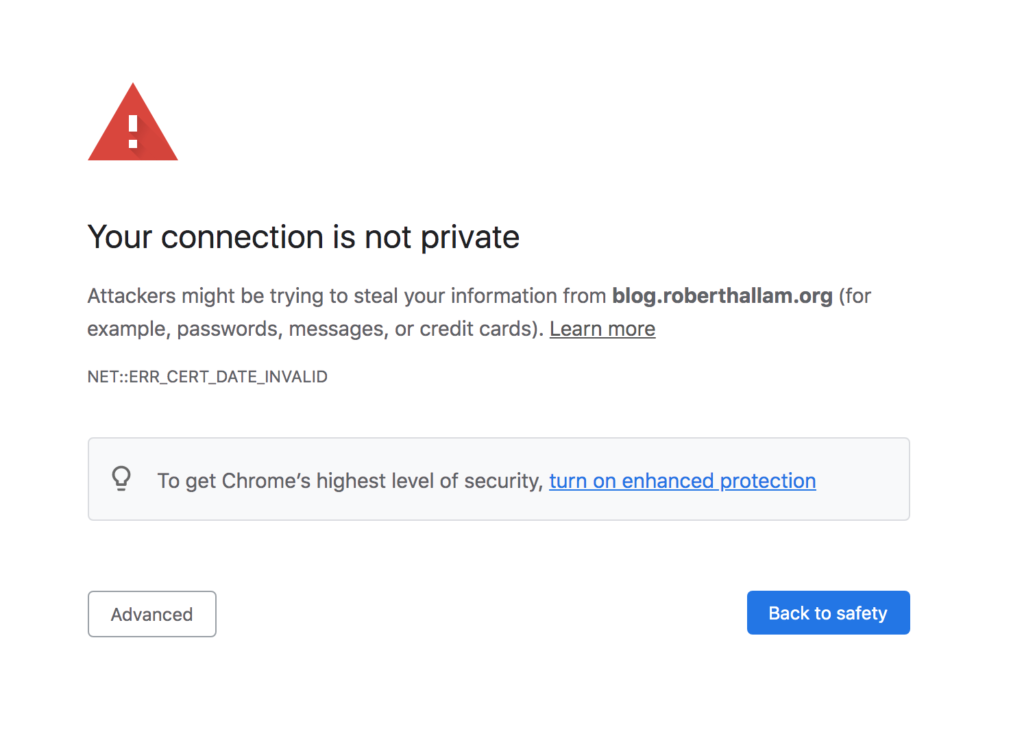
Task: Click the word more in Learn more
Action: click(x=628, y=328)
